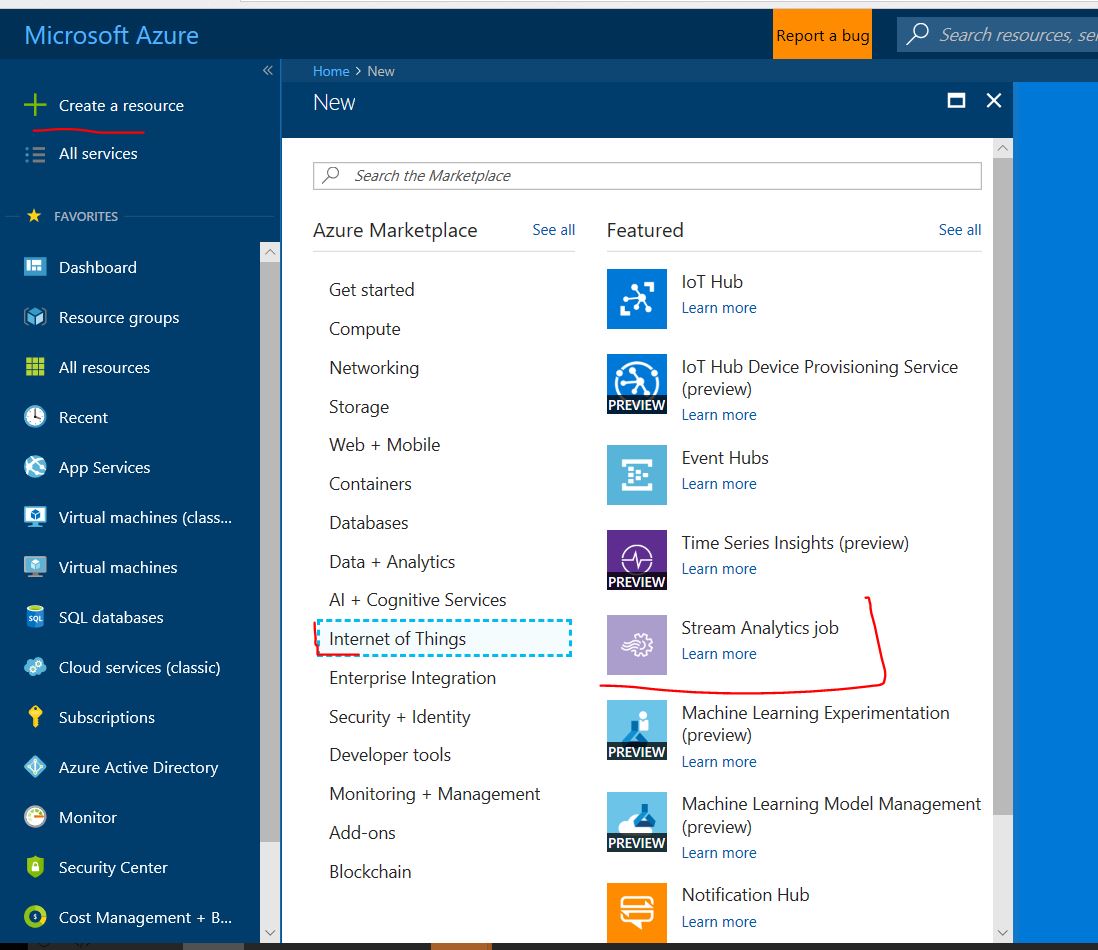Screen dimensions: 1098x950
Task: Click Learn more under Notification Hub
Action: click(x=719, y=922)
